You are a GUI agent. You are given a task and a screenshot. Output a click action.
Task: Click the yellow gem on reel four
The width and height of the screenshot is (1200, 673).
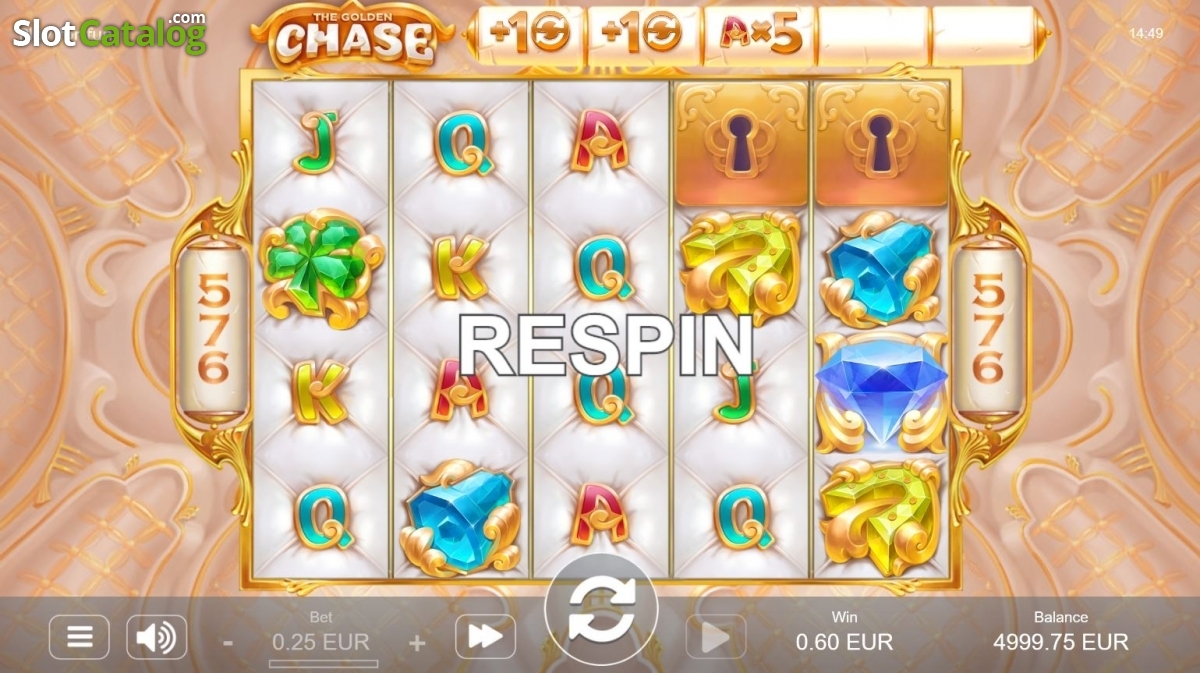(x=741, y=267)
